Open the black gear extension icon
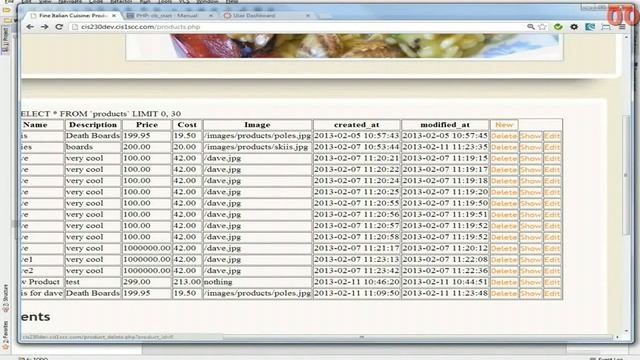The width and height of the screenshot is (640, 360). 574,27
